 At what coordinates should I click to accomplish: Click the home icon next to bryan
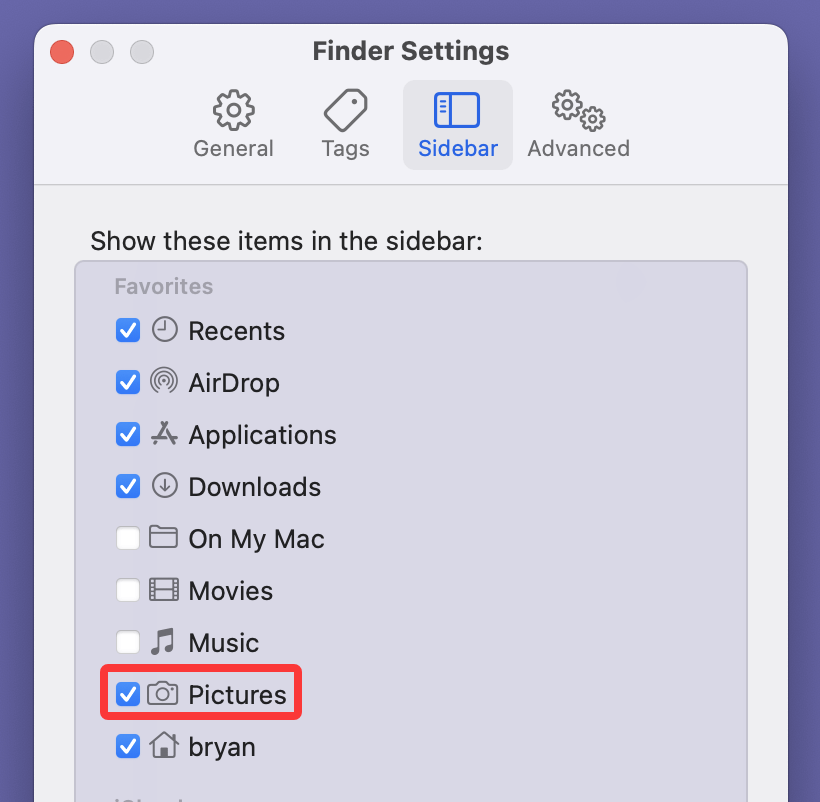[x=164, y=745]
